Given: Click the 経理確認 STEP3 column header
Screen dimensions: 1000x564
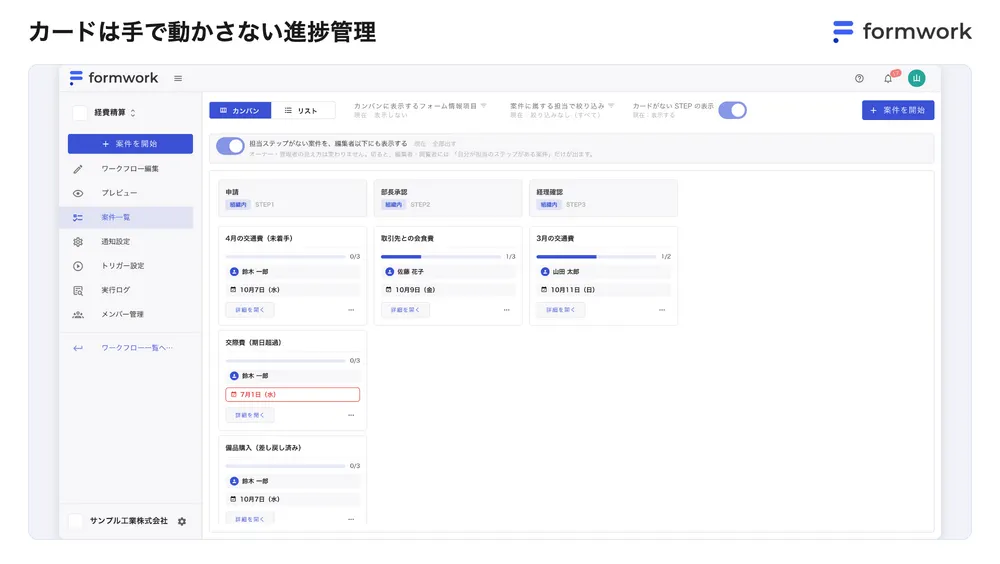Looking at the screenshot, I should point(604,198).
